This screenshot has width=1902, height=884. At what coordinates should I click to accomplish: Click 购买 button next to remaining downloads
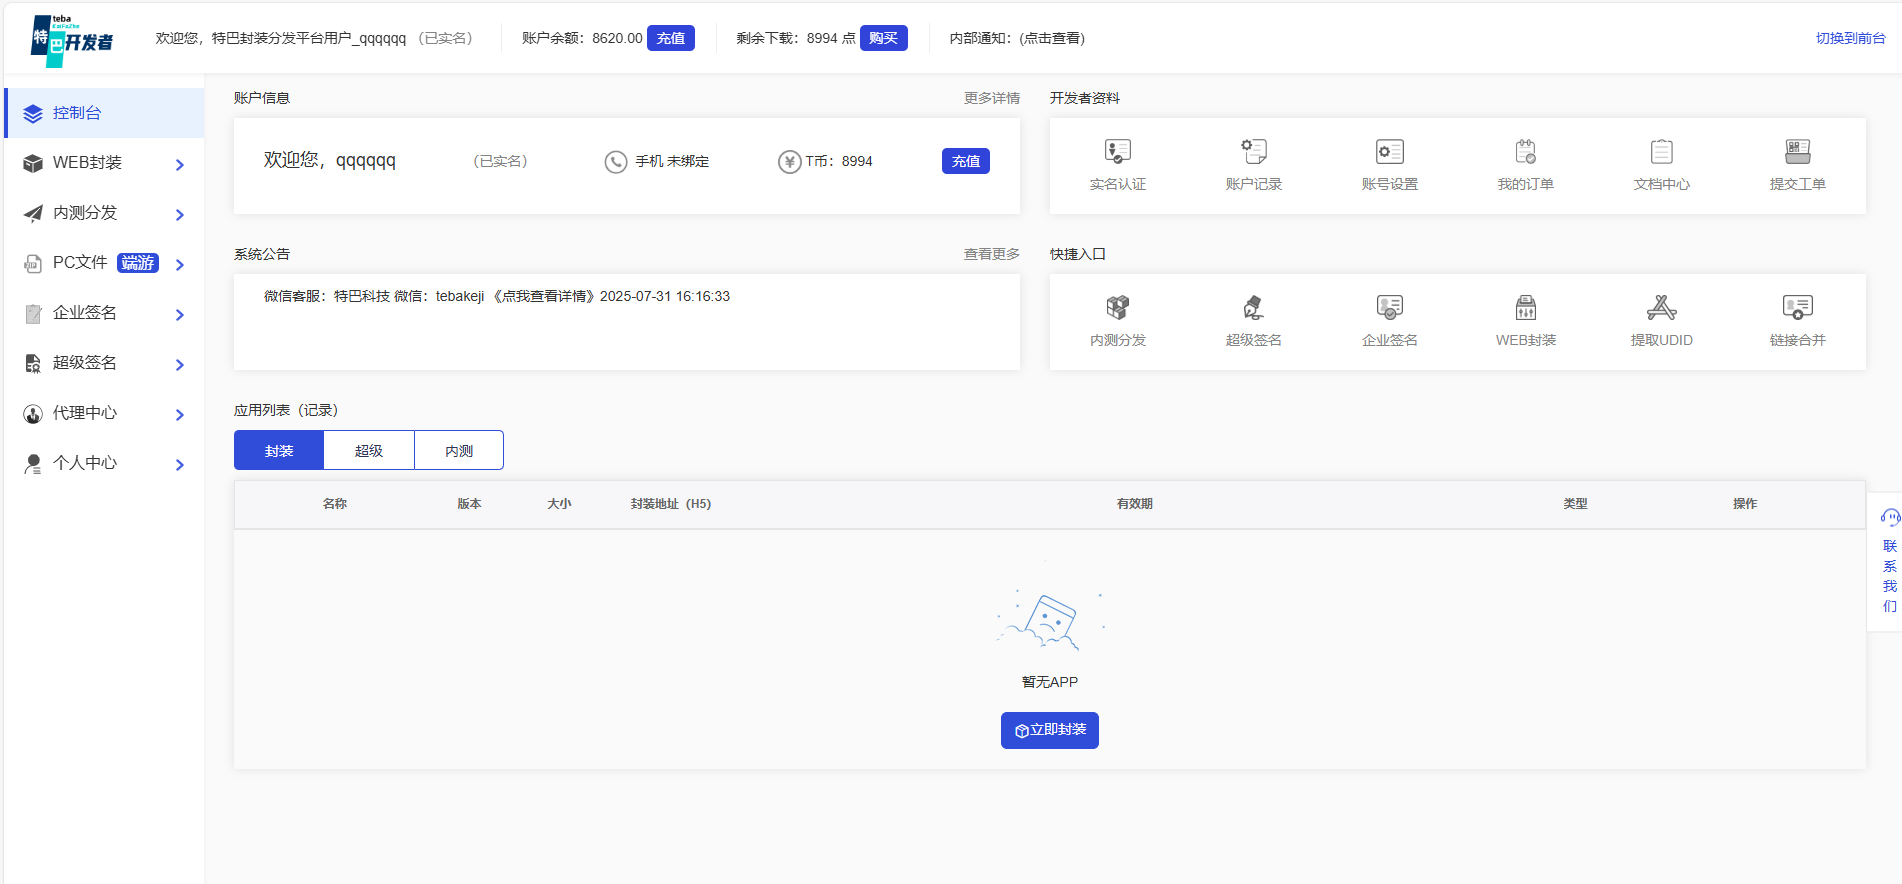[x=883, y=38]
